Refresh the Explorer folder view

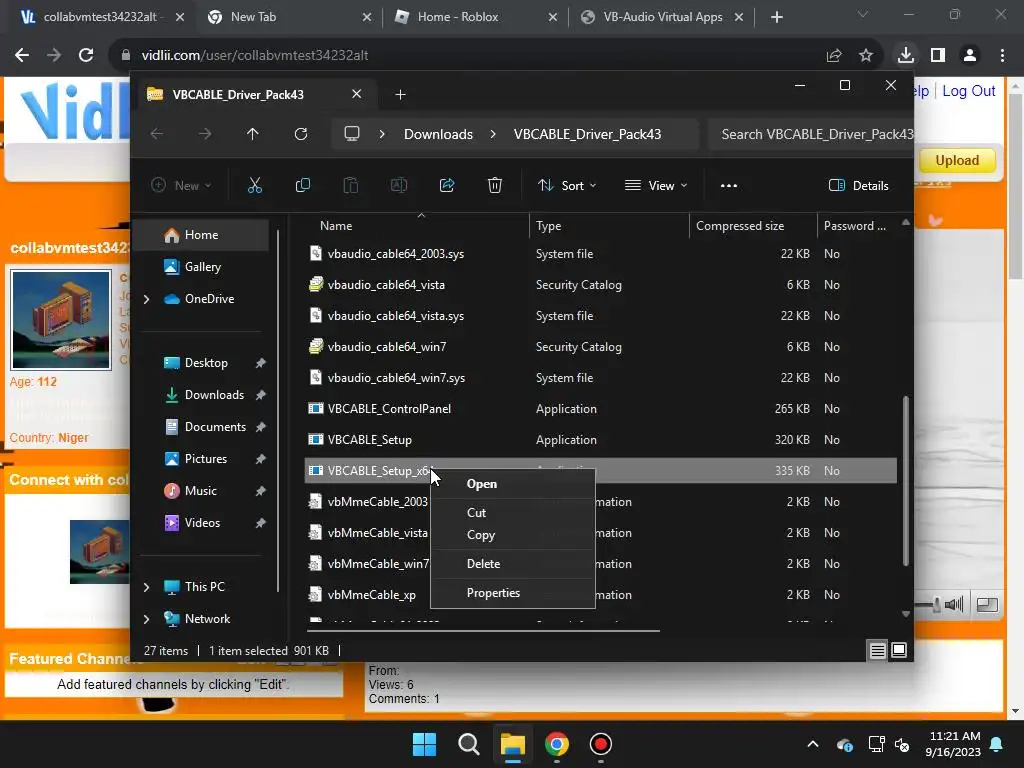(x=301, y=134)
